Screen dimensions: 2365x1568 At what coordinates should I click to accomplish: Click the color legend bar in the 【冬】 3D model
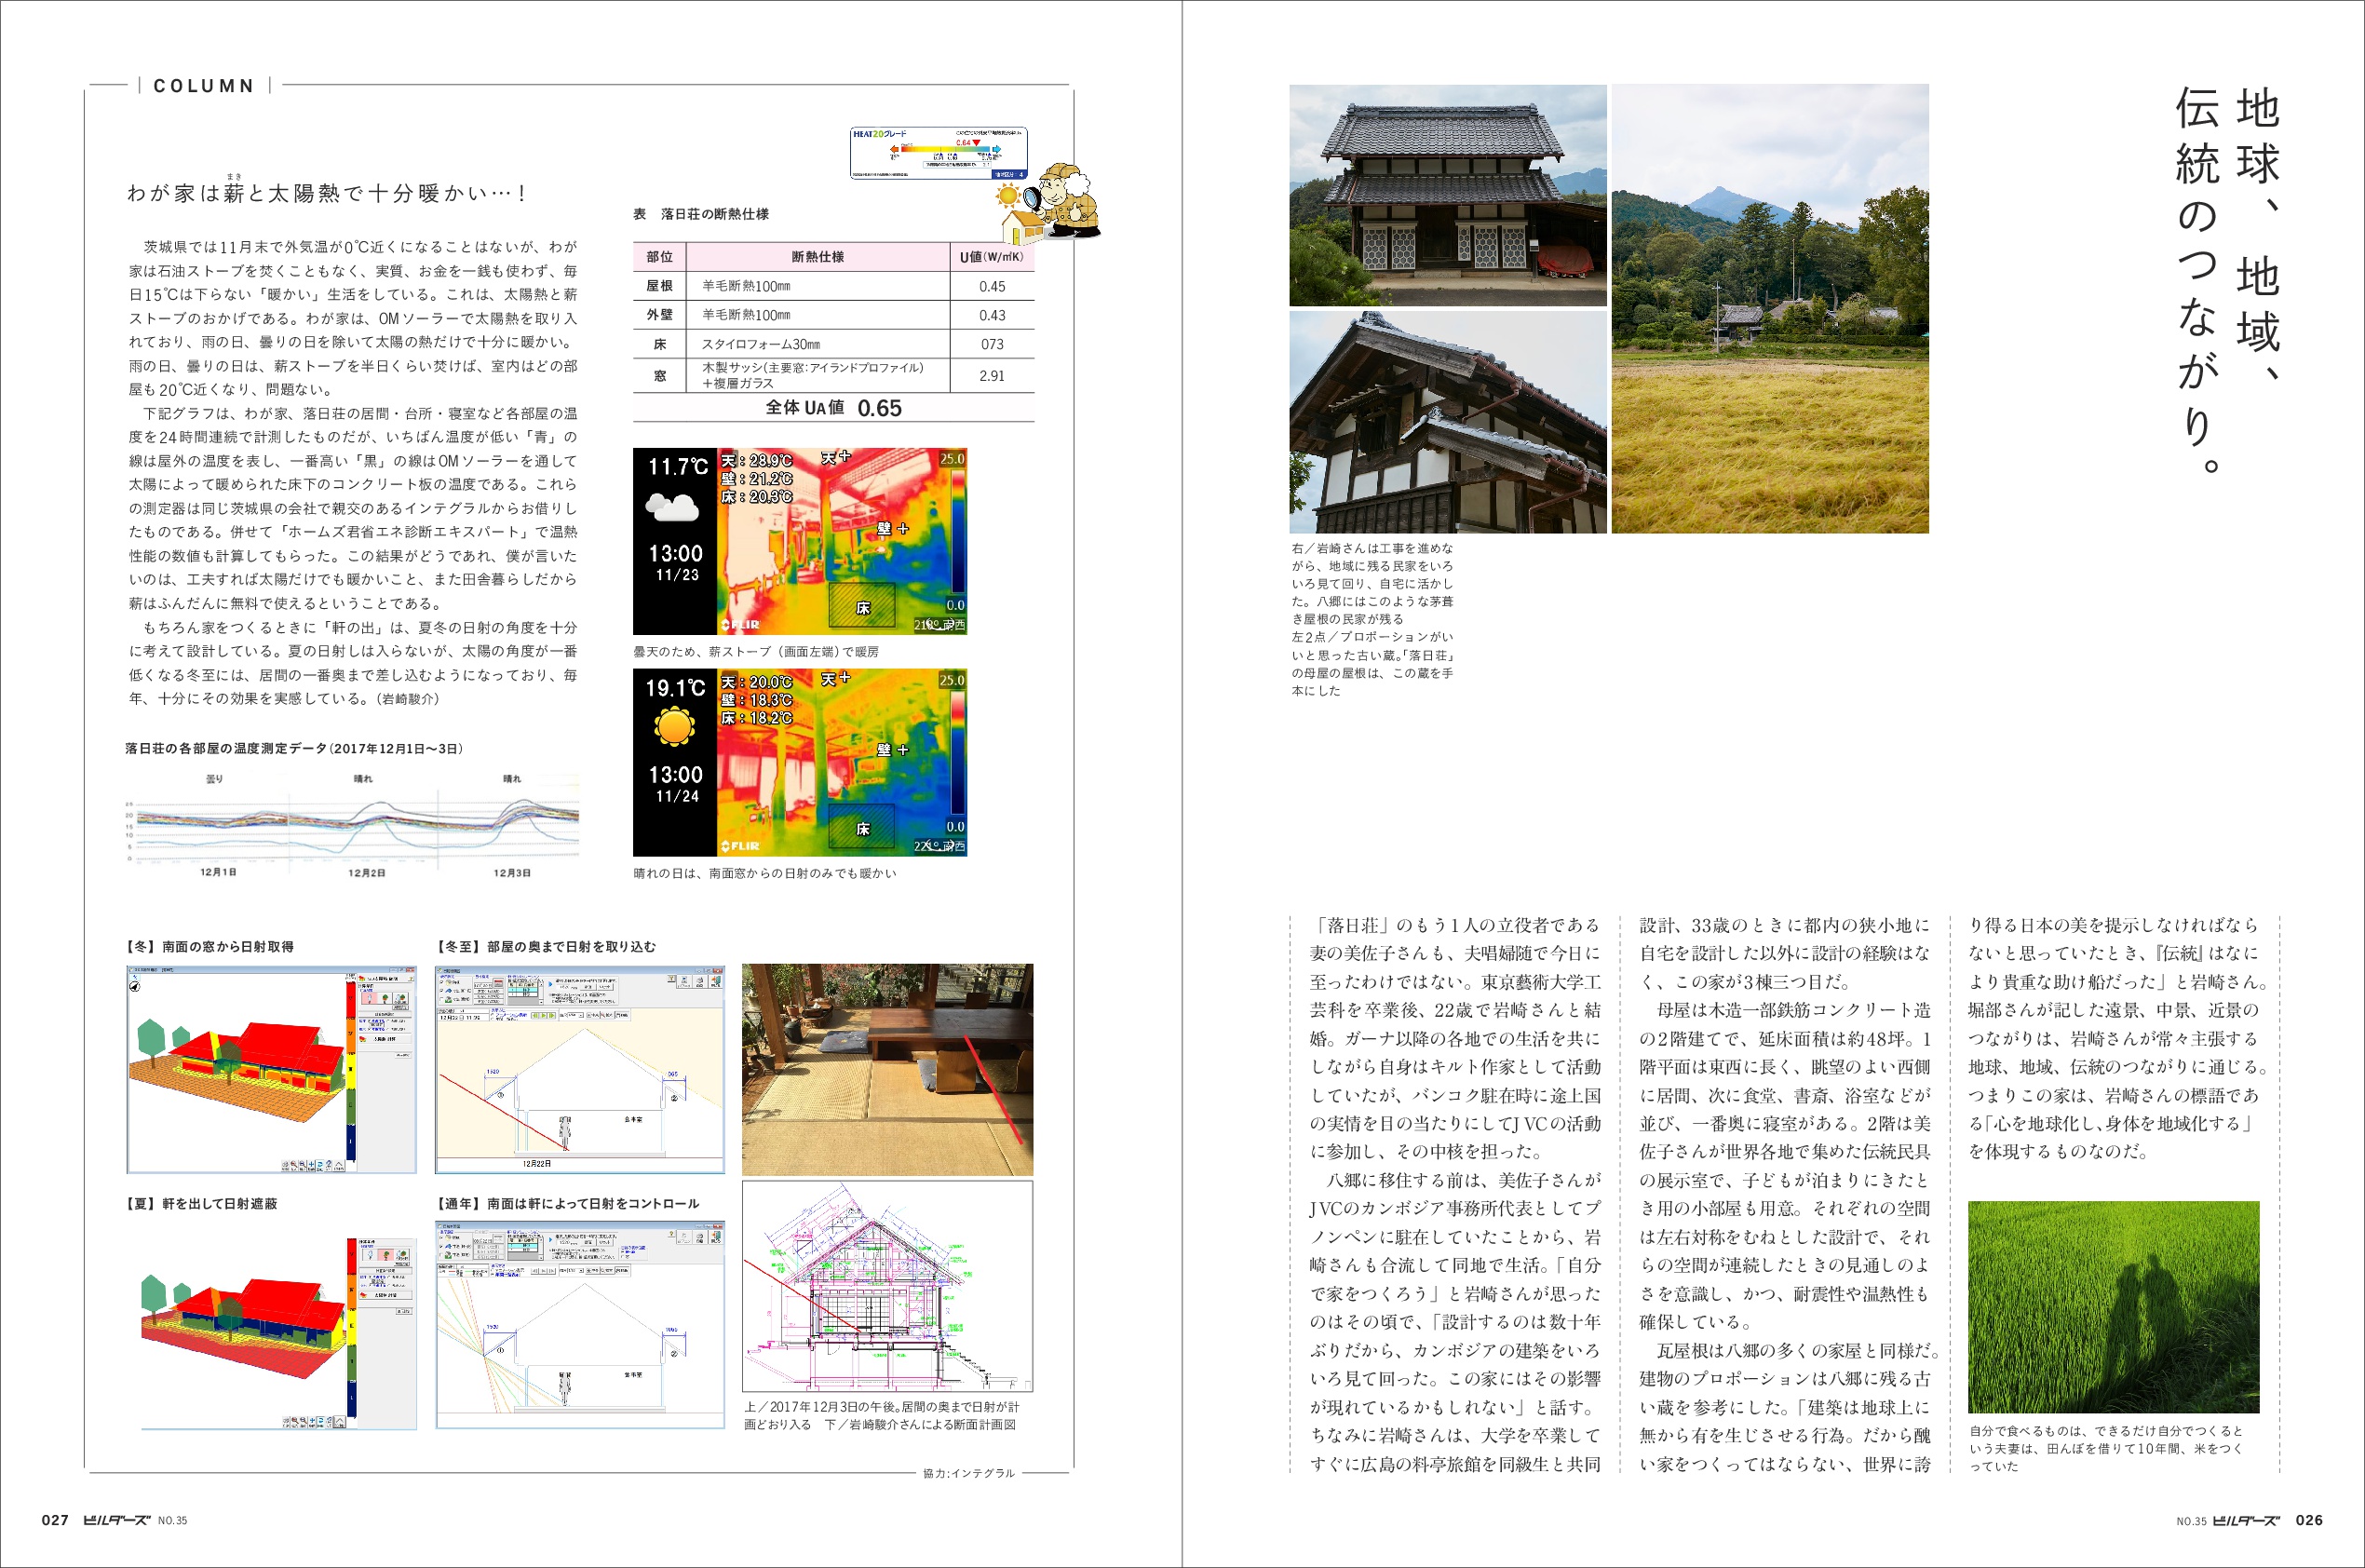point(351,1068)
